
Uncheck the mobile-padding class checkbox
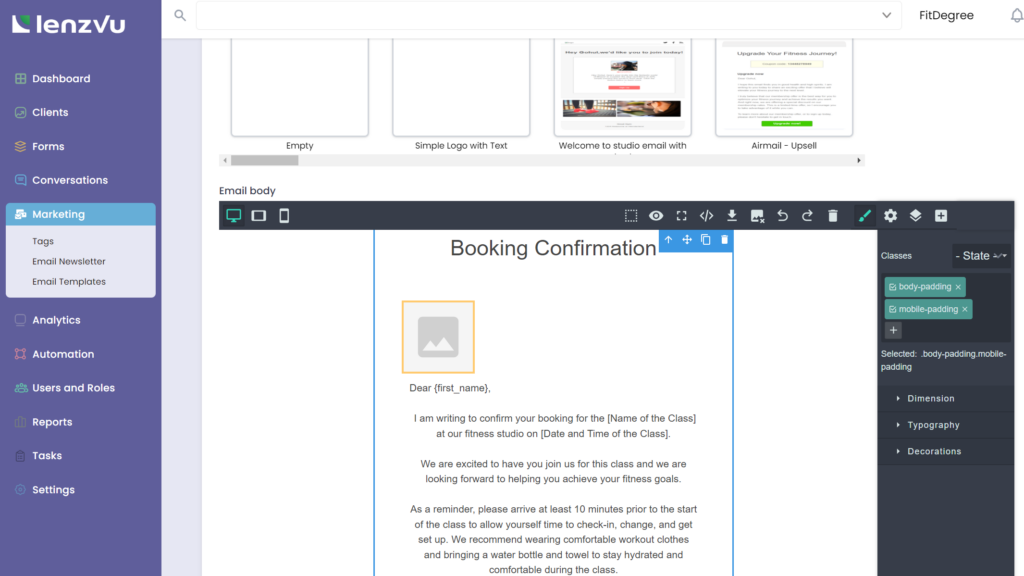click(893, 310)
